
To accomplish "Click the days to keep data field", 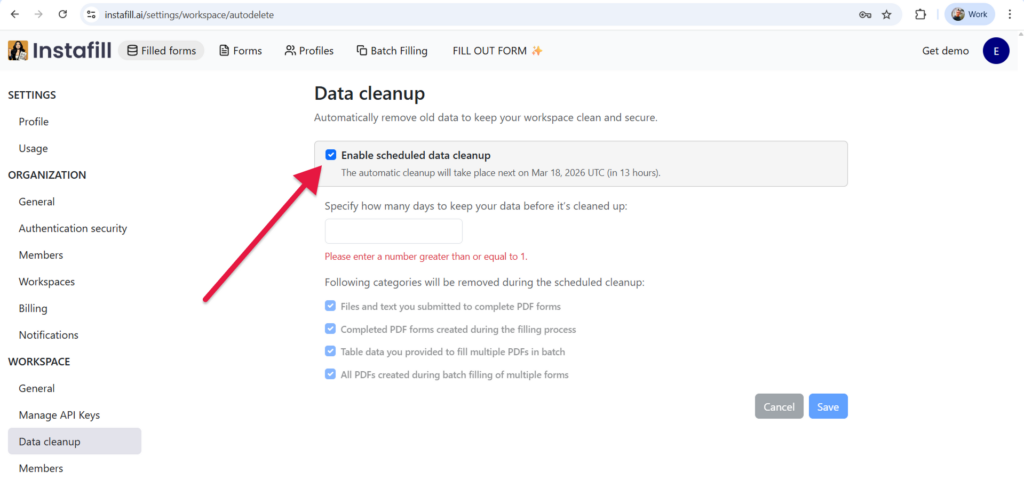I will pos(394,232).
